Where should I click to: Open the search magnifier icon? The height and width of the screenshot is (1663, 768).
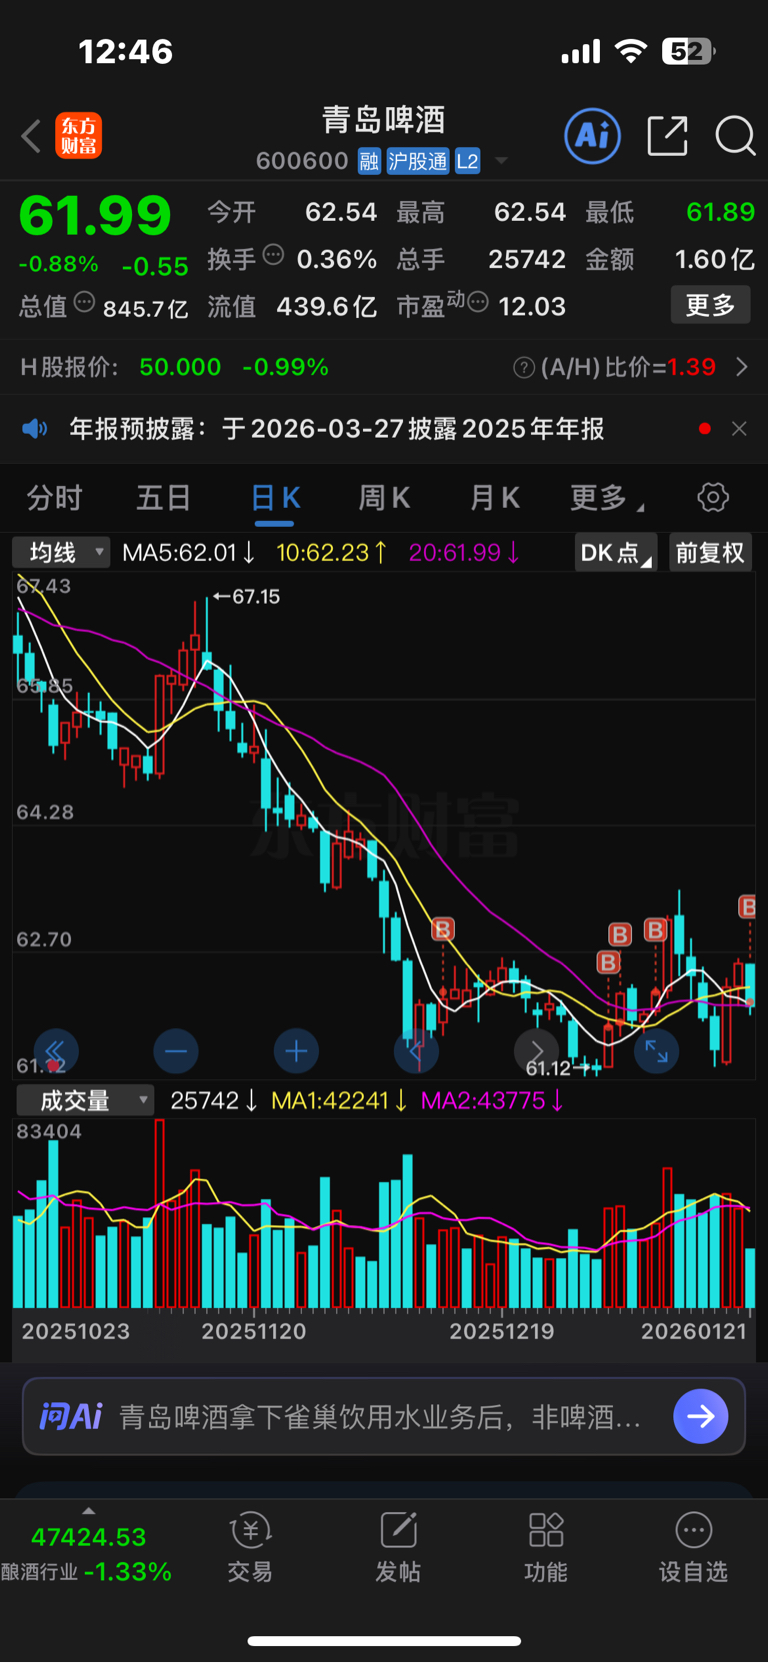735,136
